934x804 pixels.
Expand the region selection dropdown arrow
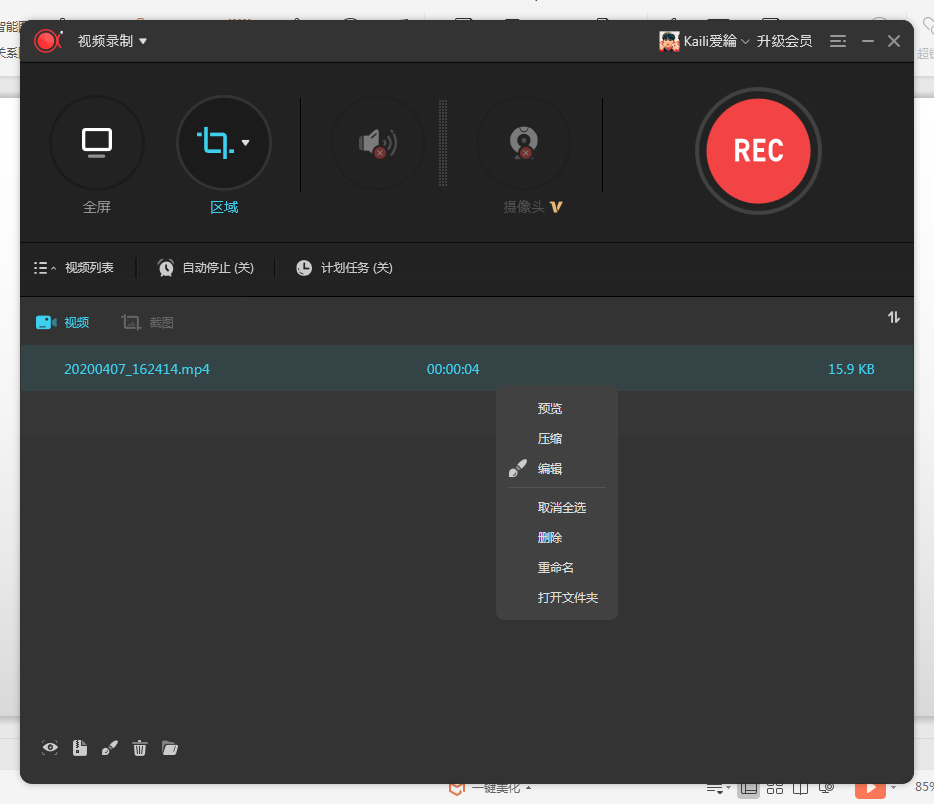[246, 143]
